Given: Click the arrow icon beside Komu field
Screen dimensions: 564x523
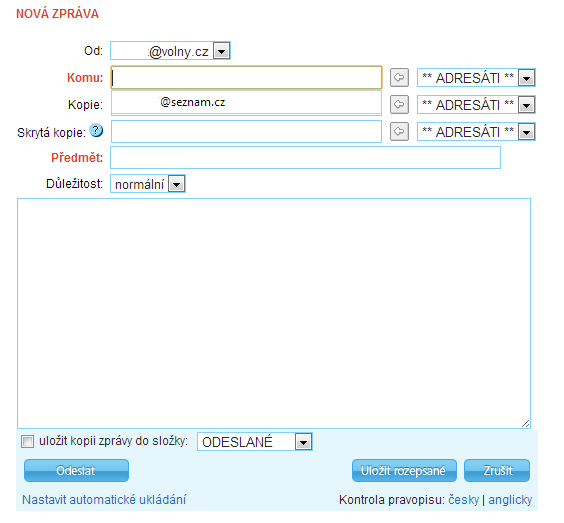Looking at the screenshot, I should click(399, 77).
